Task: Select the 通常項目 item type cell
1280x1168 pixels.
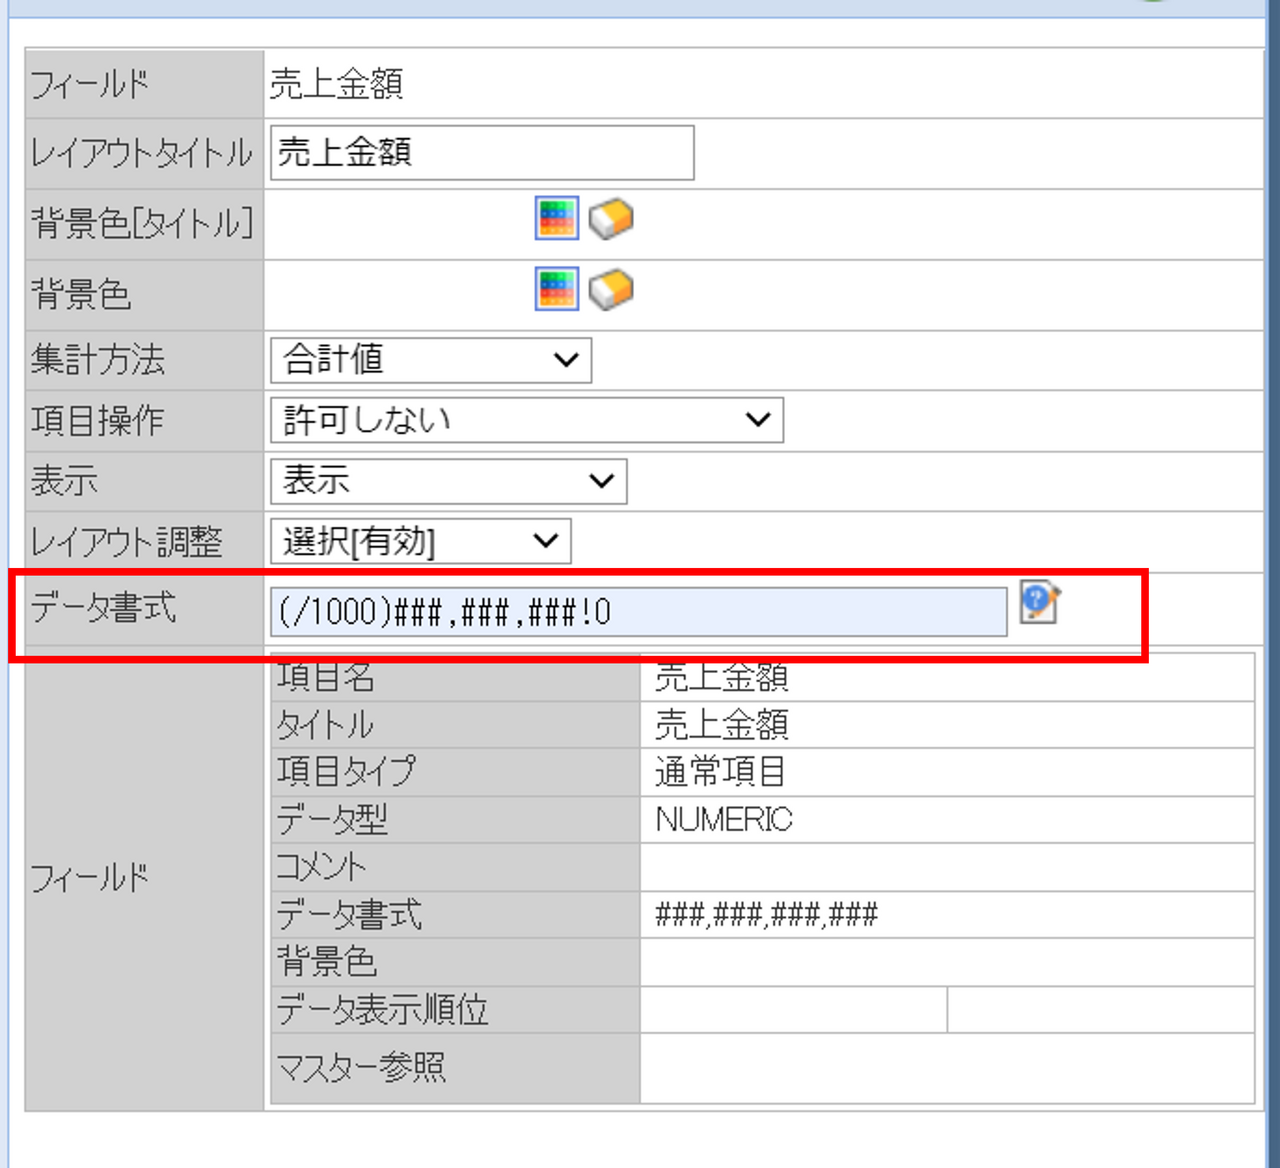Action: coord(720,772)
